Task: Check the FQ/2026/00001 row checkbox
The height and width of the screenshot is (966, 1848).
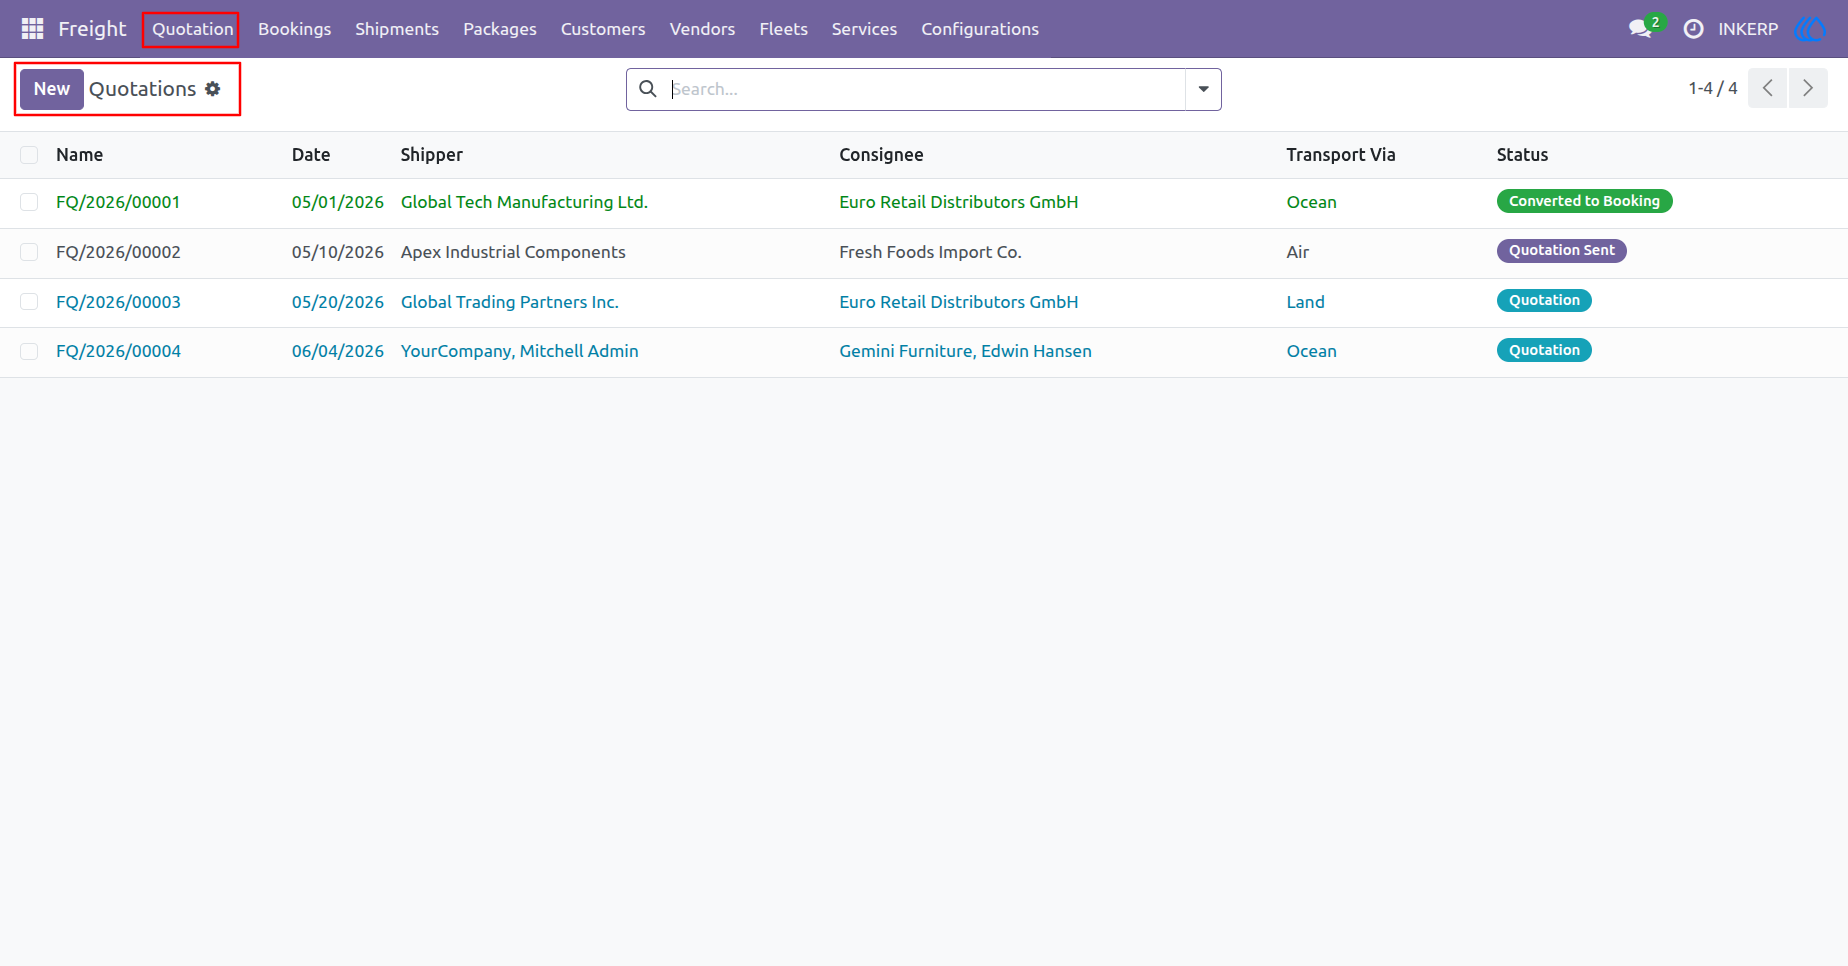Action: pyautogui.click(x=29, y=202)
